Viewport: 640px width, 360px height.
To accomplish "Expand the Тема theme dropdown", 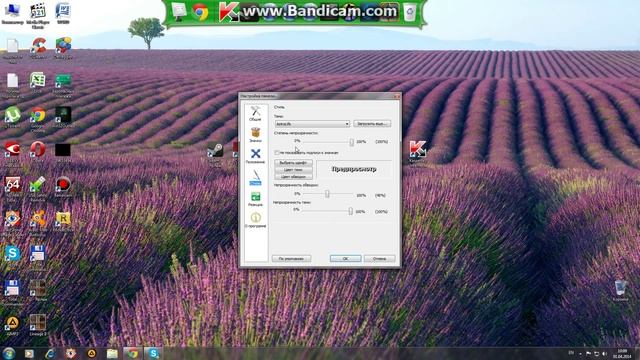I will [x=312, y=124].
